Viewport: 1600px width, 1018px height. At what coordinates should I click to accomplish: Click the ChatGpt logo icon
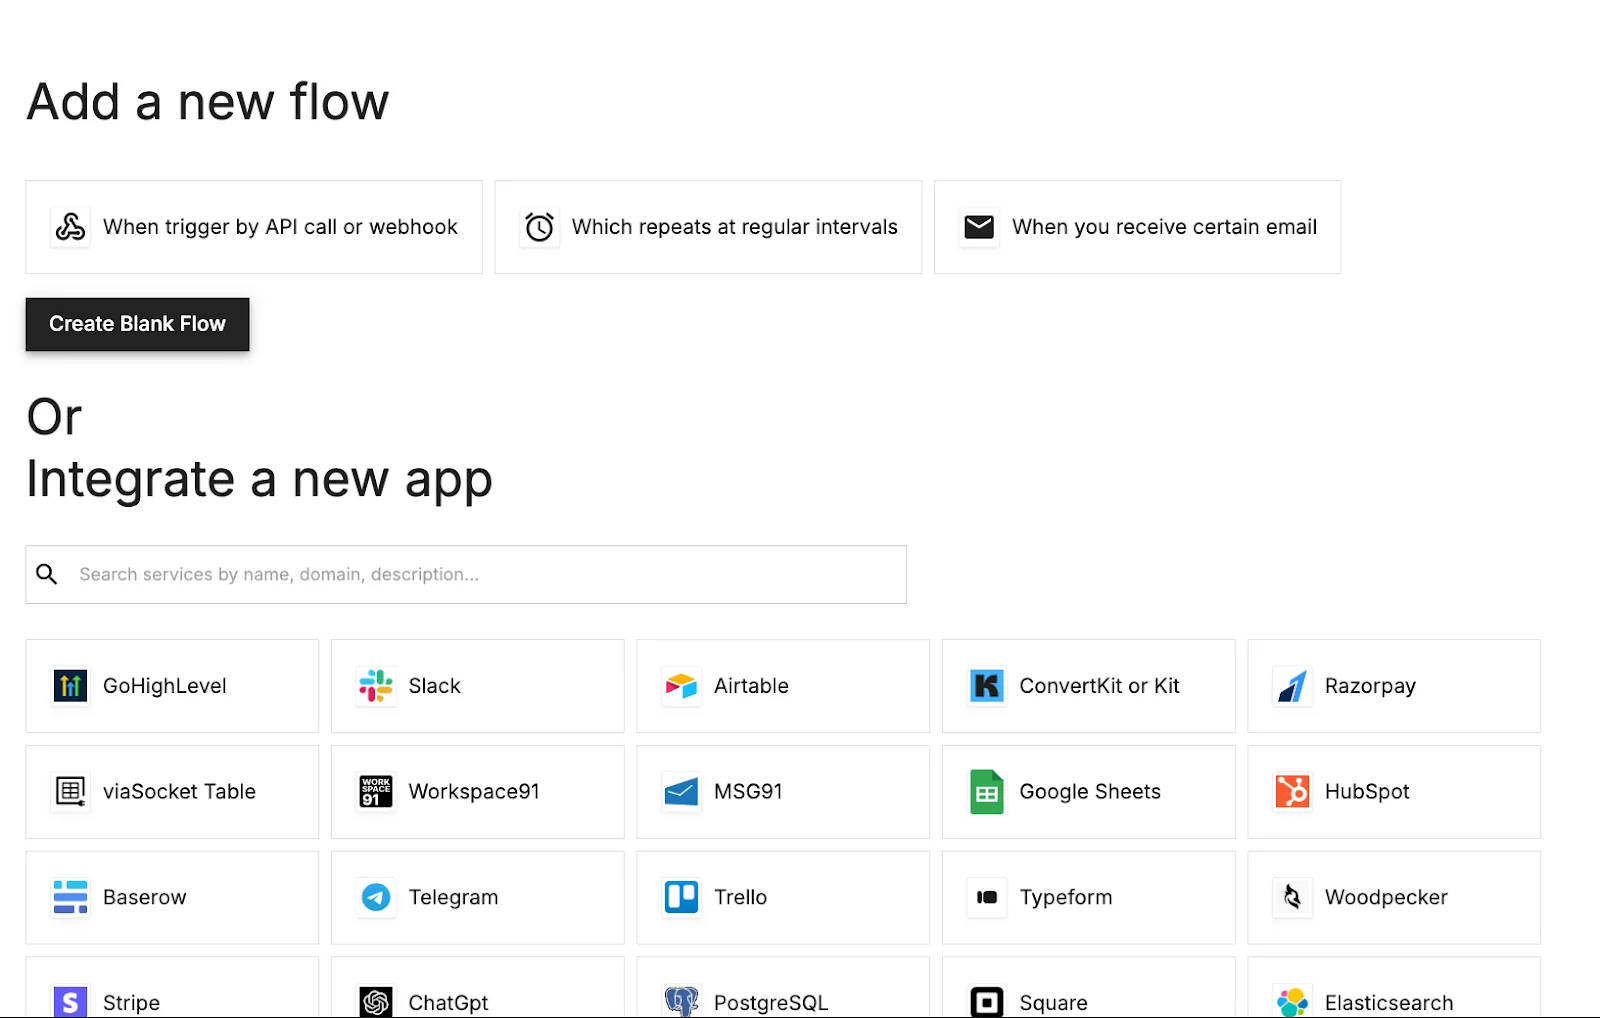tap(376, 1002)
